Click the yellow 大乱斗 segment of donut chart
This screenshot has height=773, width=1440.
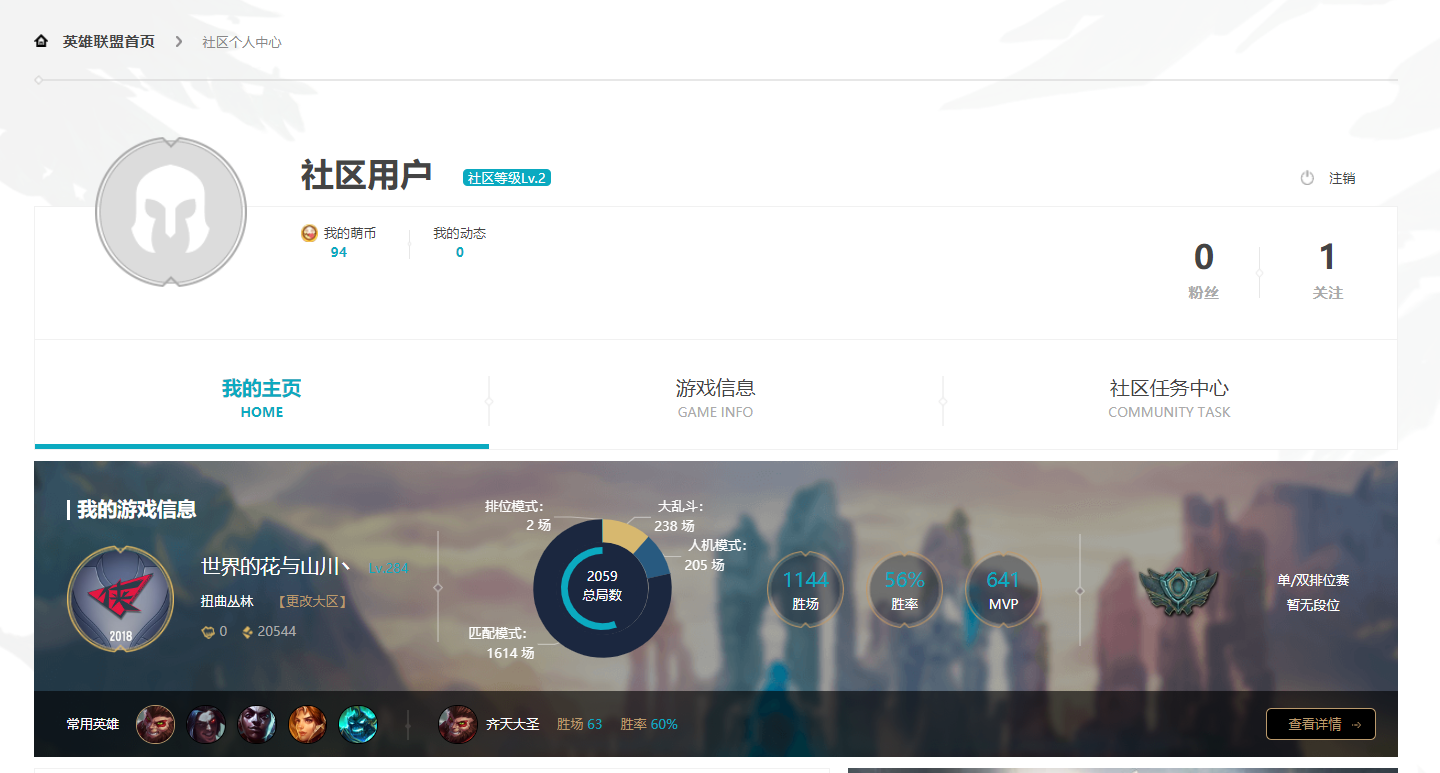(x=625, y=534)
